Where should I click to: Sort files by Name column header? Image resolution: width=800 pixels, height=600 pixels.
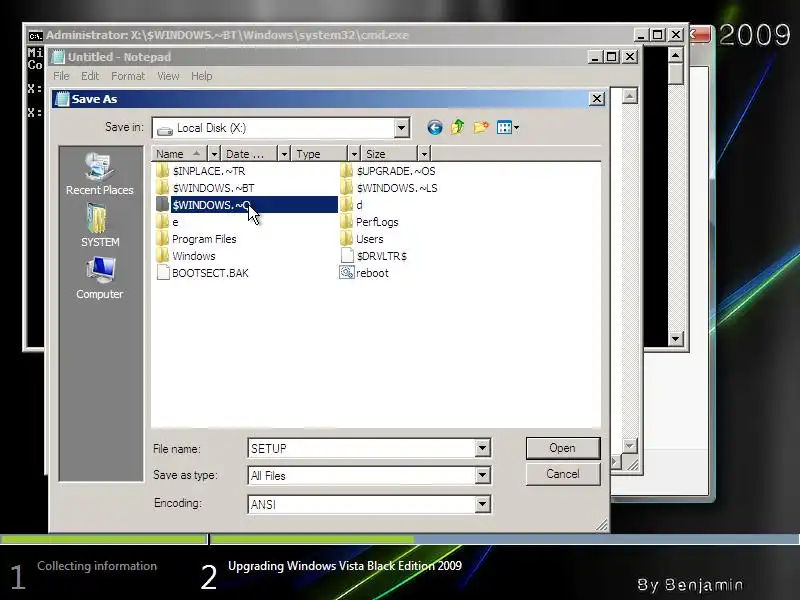(180, 154)
